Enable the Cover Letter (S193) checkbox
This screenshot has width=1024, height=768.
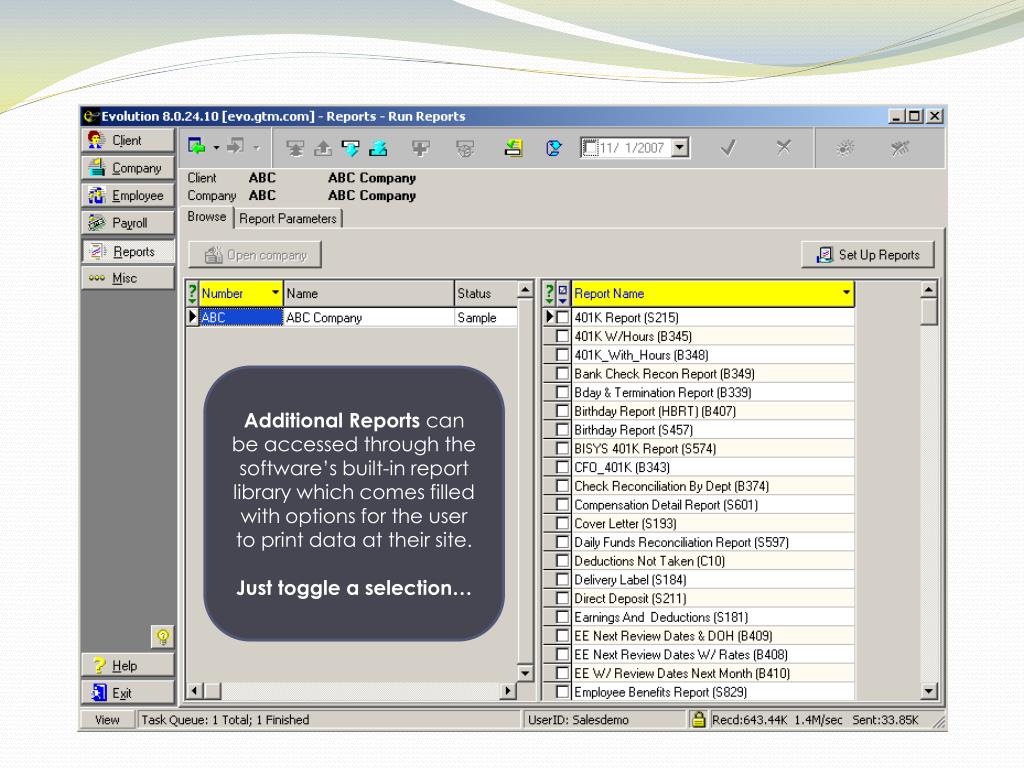(x=562, y=523)
